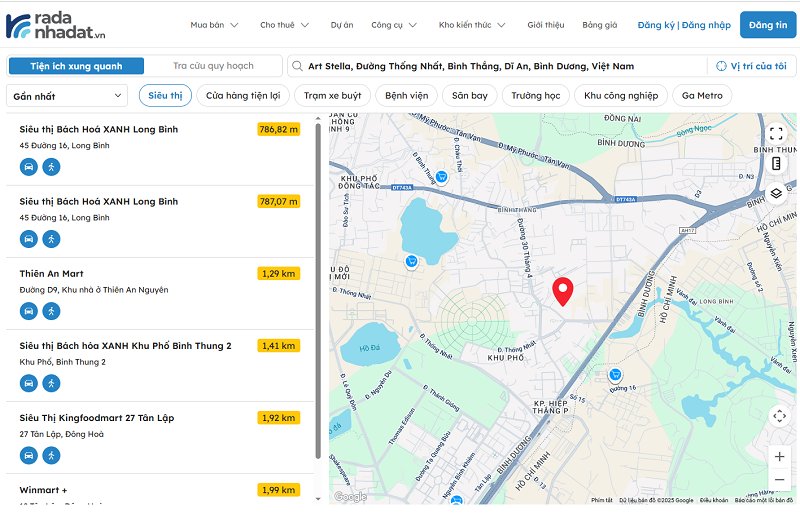
Task: Click the Vị trí của tôi button
Action: 751,66
